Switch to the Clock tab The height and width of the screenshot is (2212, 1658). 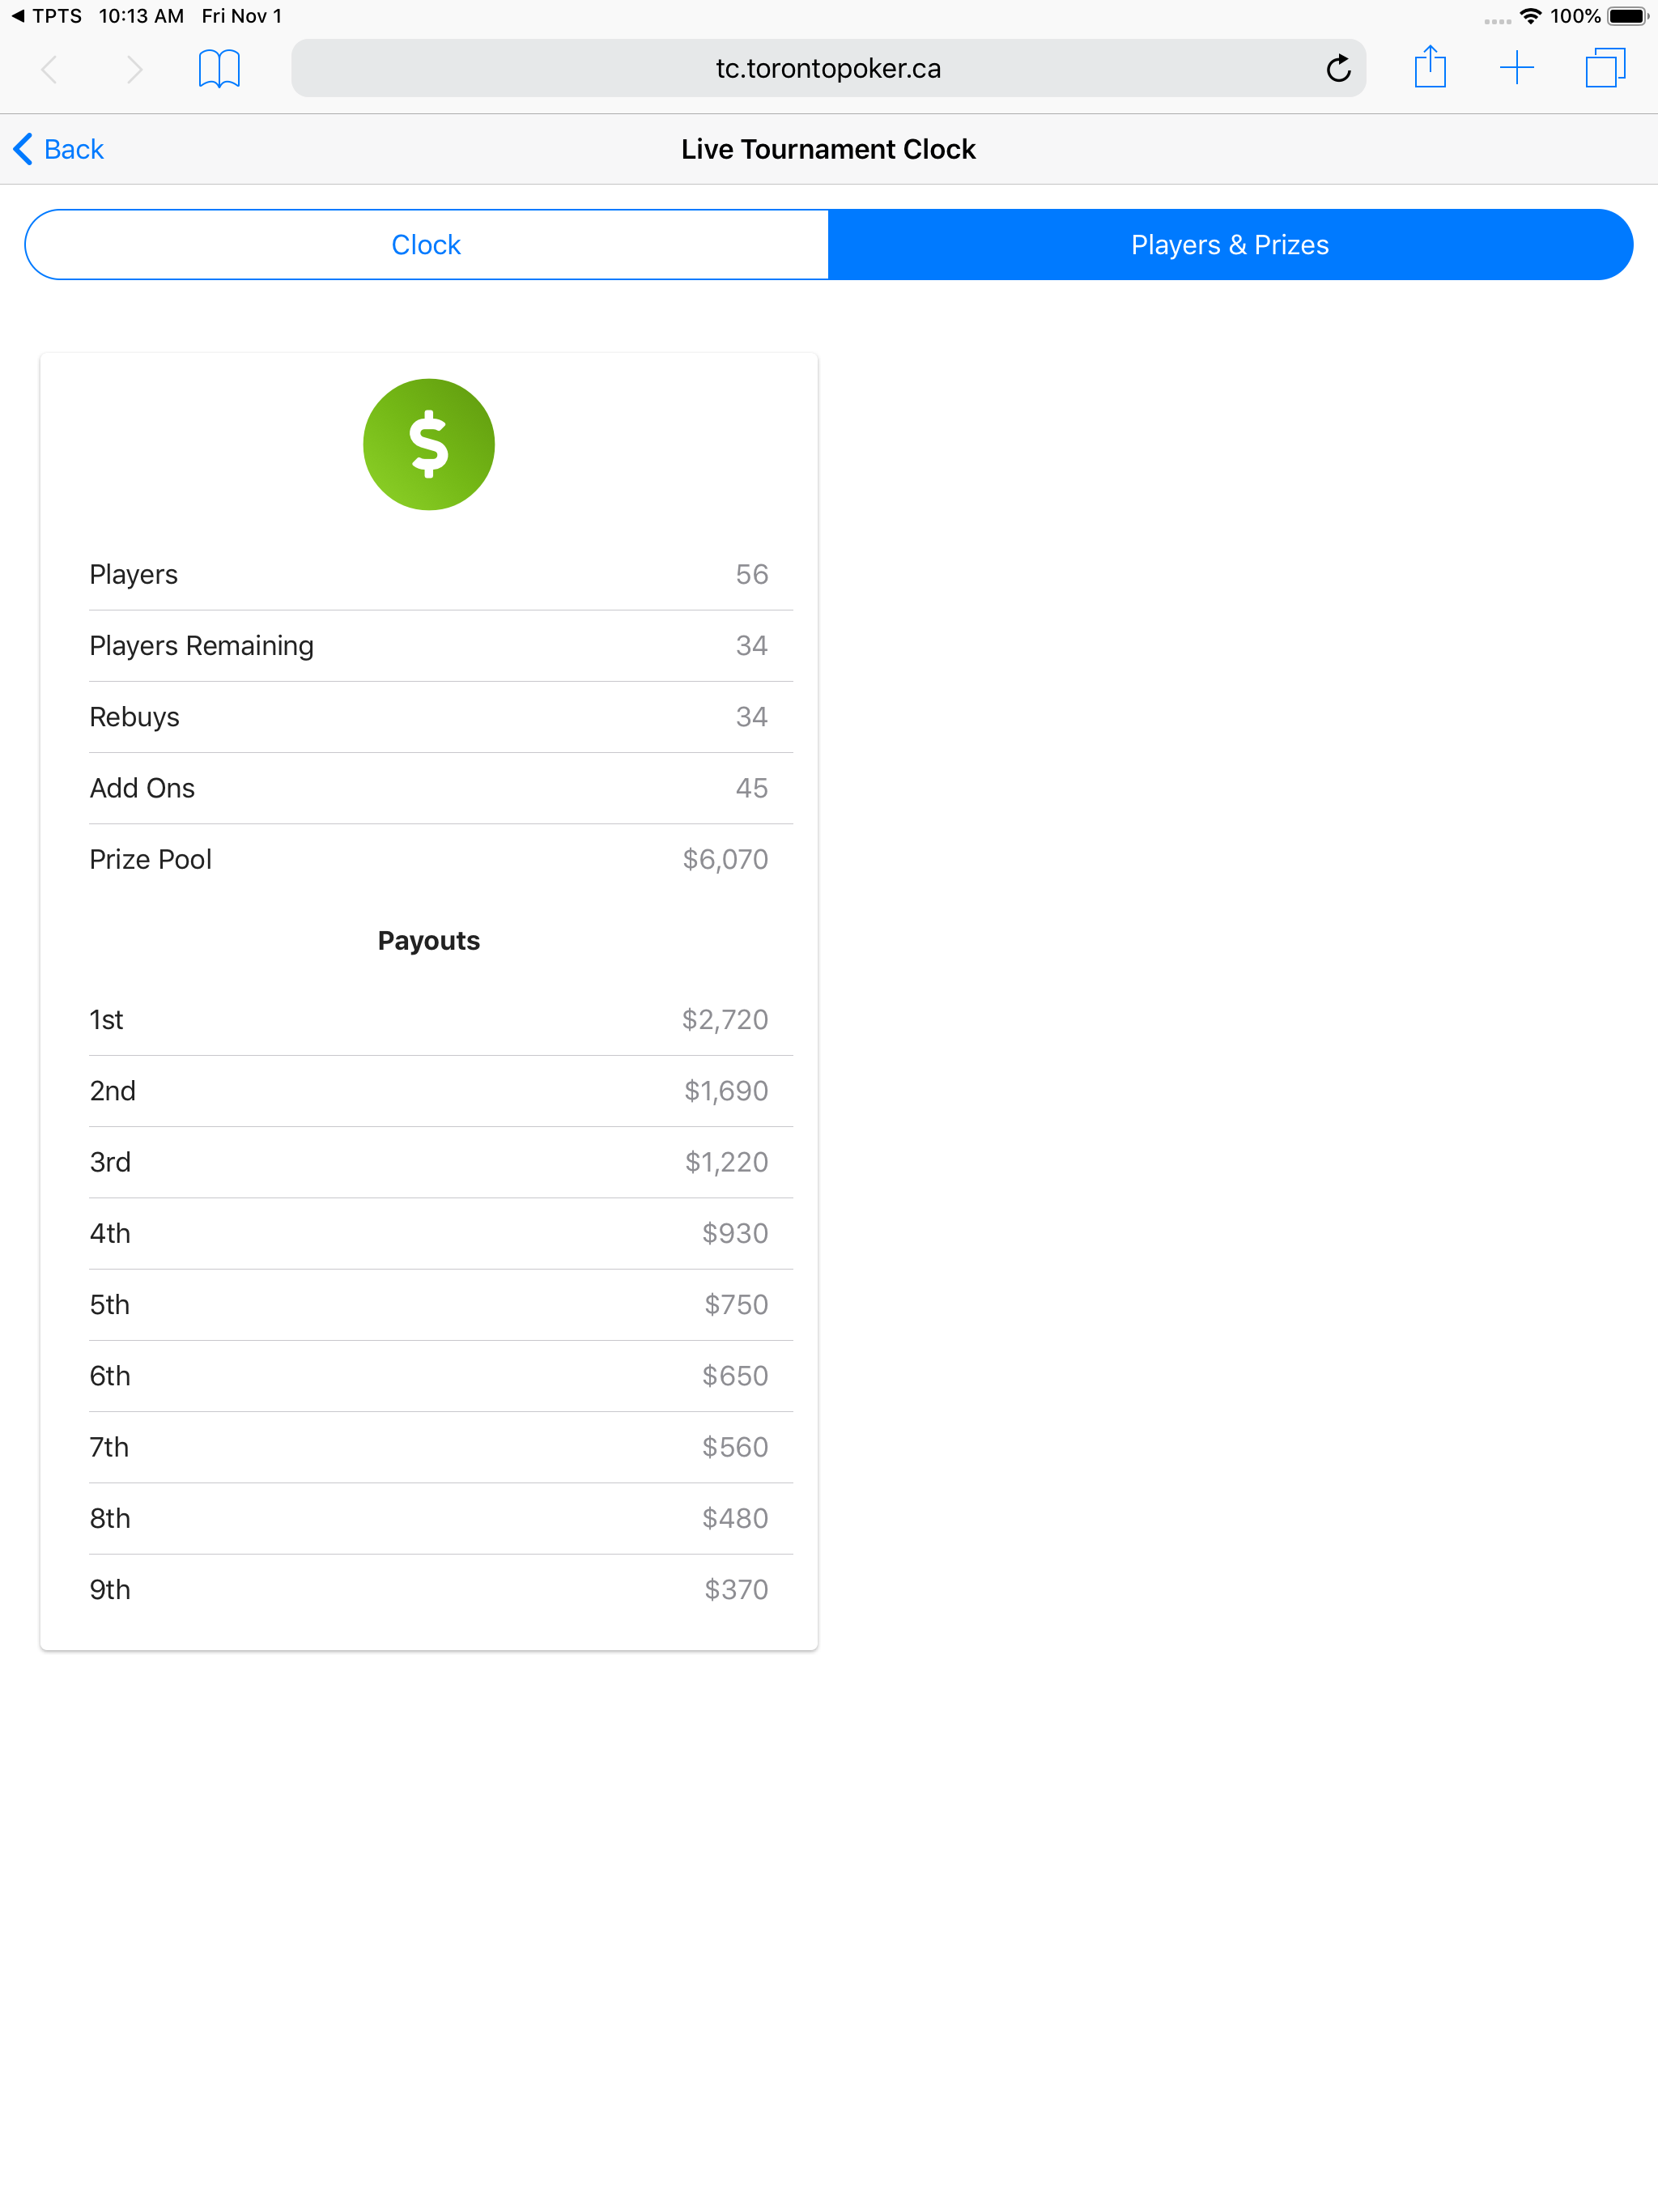(x=427, y=245)
